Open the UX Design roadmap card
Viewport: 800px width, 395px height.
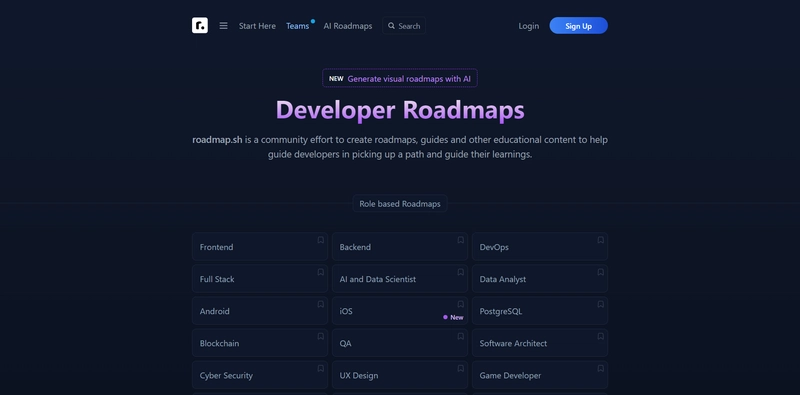pyautogui.click(x=400, y=375)
